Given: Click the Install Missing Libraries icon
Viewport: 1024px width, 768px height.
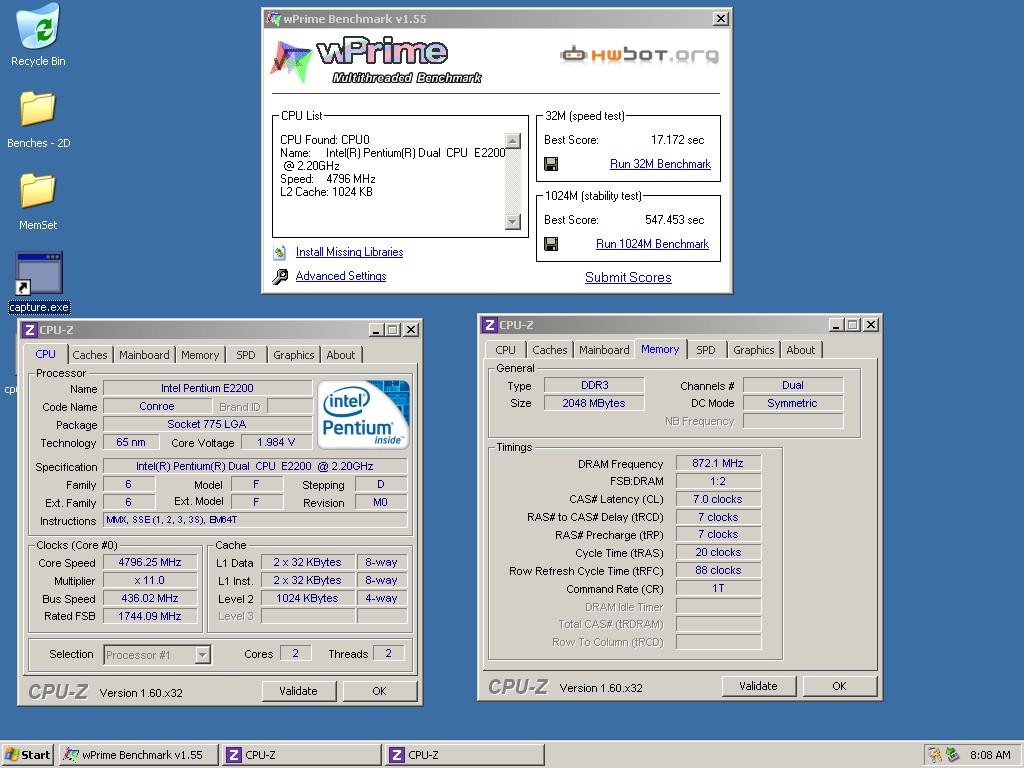Looking at the screenshot, I should [280, 252].
